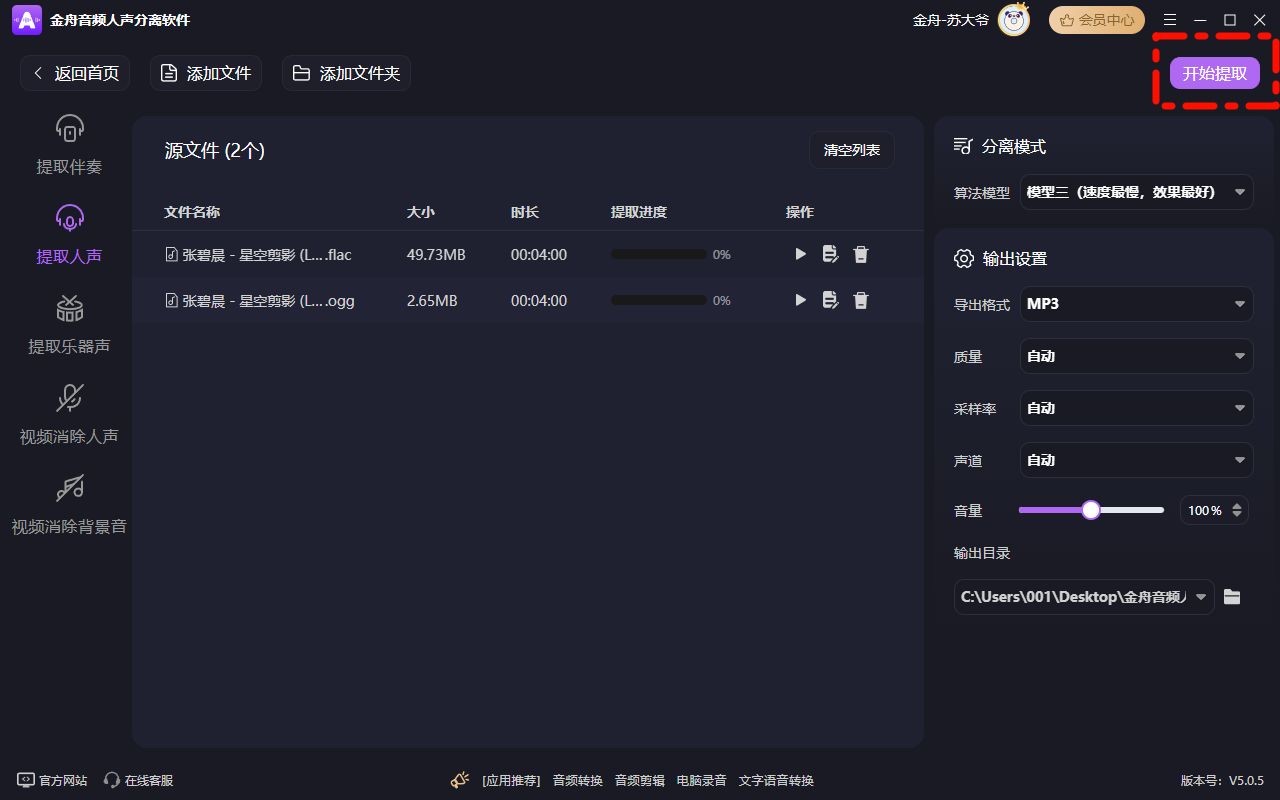Open the 算法模型 dropdown
Screen dimensions: 1280x800
(1136, 192)
